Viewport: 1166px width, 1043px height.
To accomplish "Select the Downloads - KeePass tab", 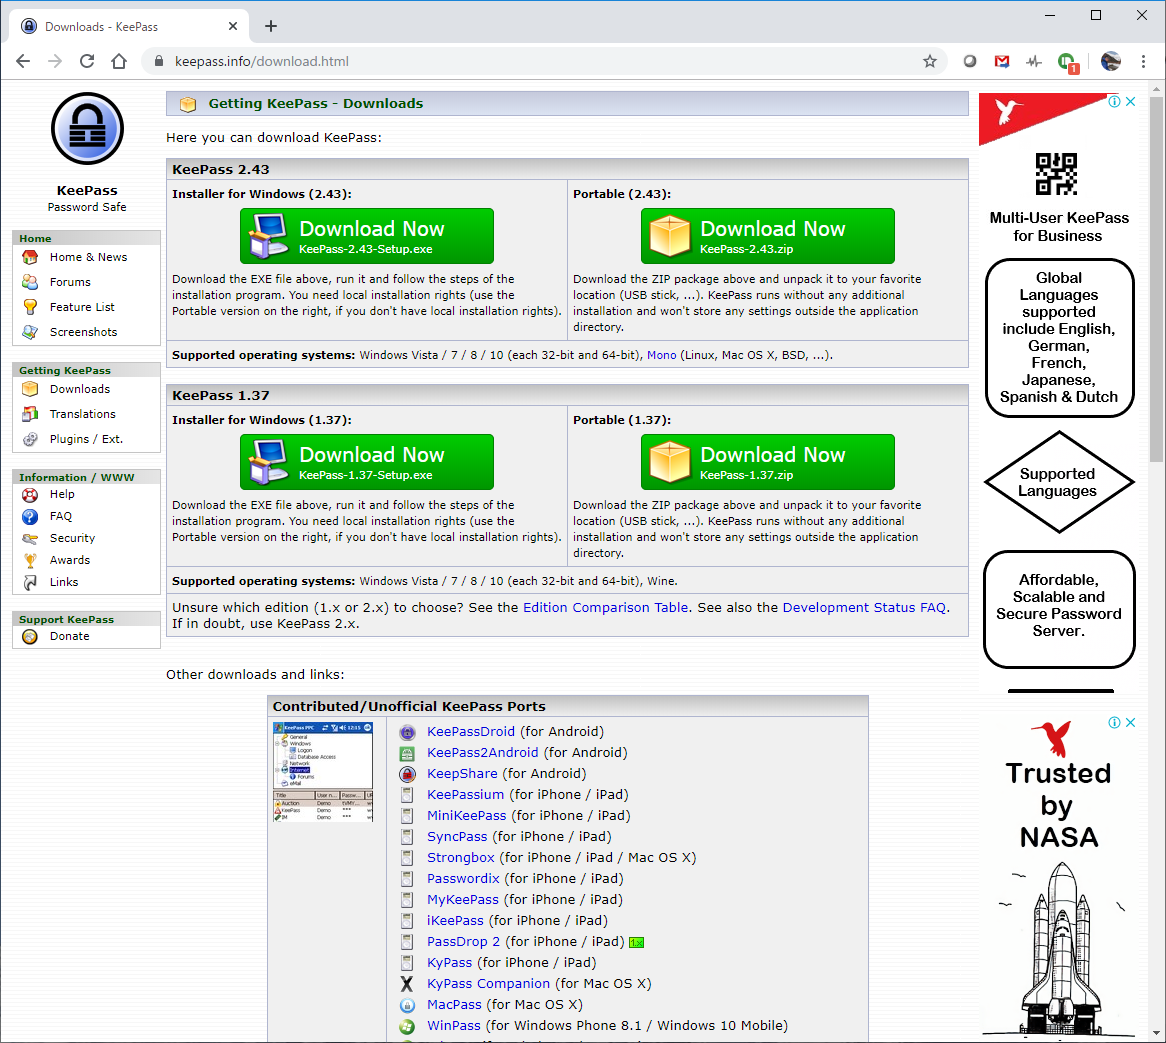I will coord(130,27).
